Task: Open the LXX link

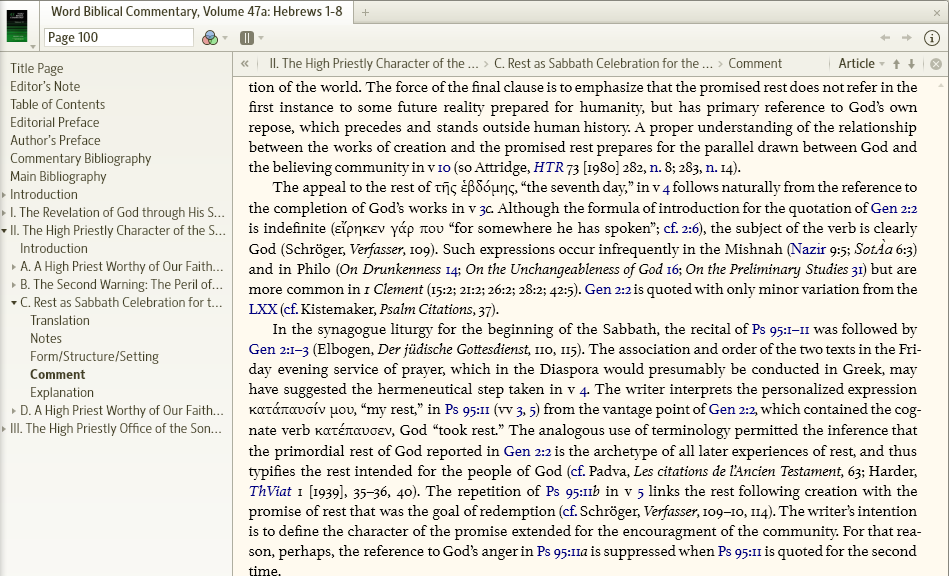Action: (263, 309)
